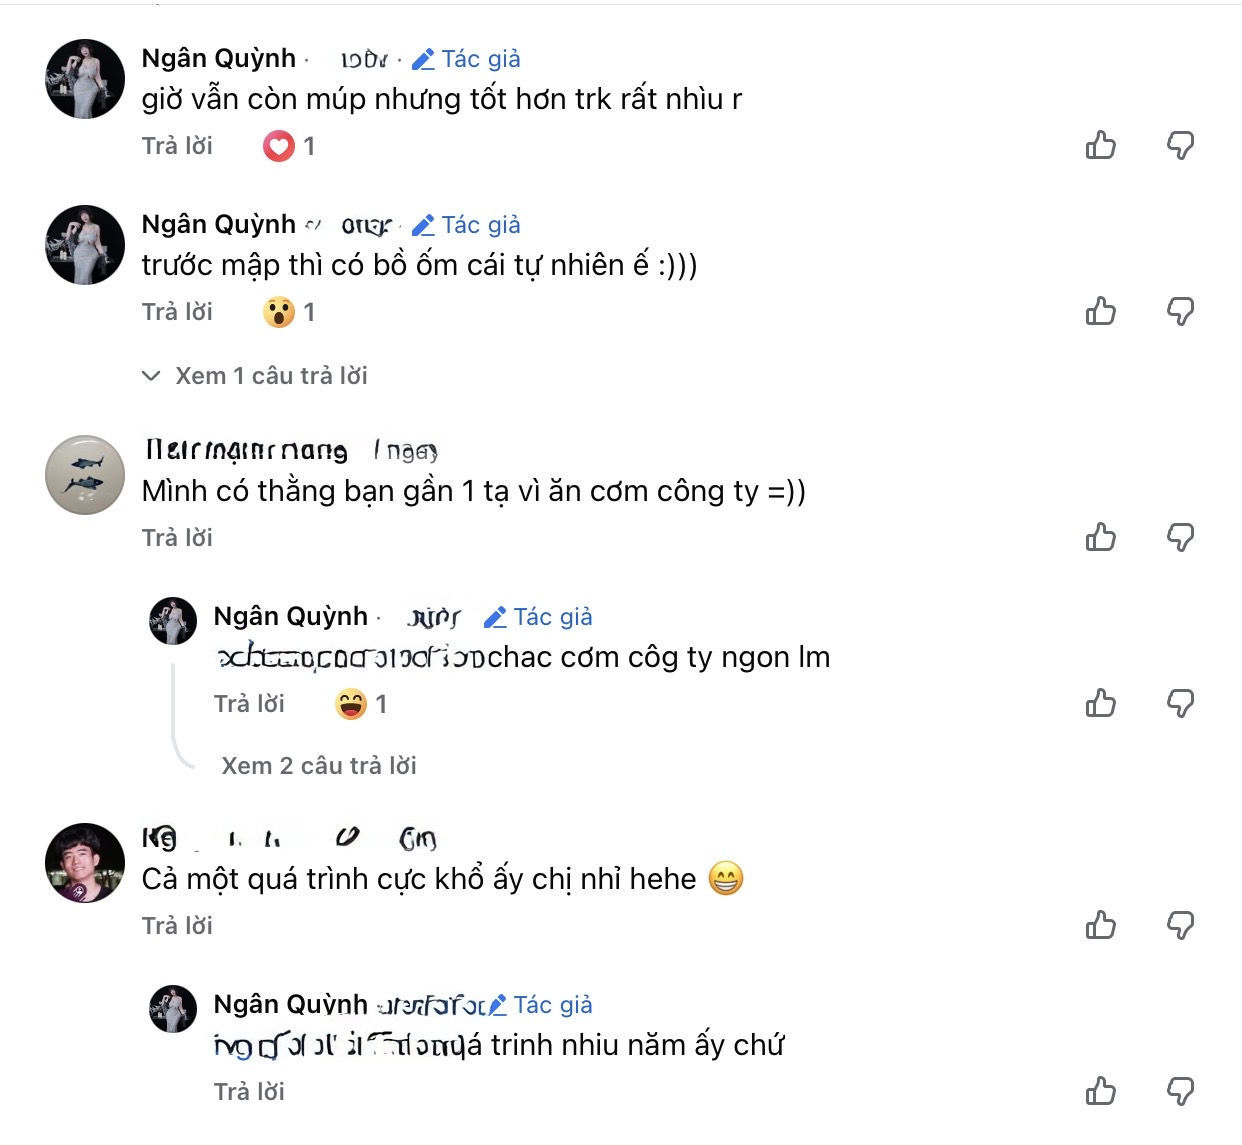Dislike the comment "trước mập thì có bồ"

1180,311
